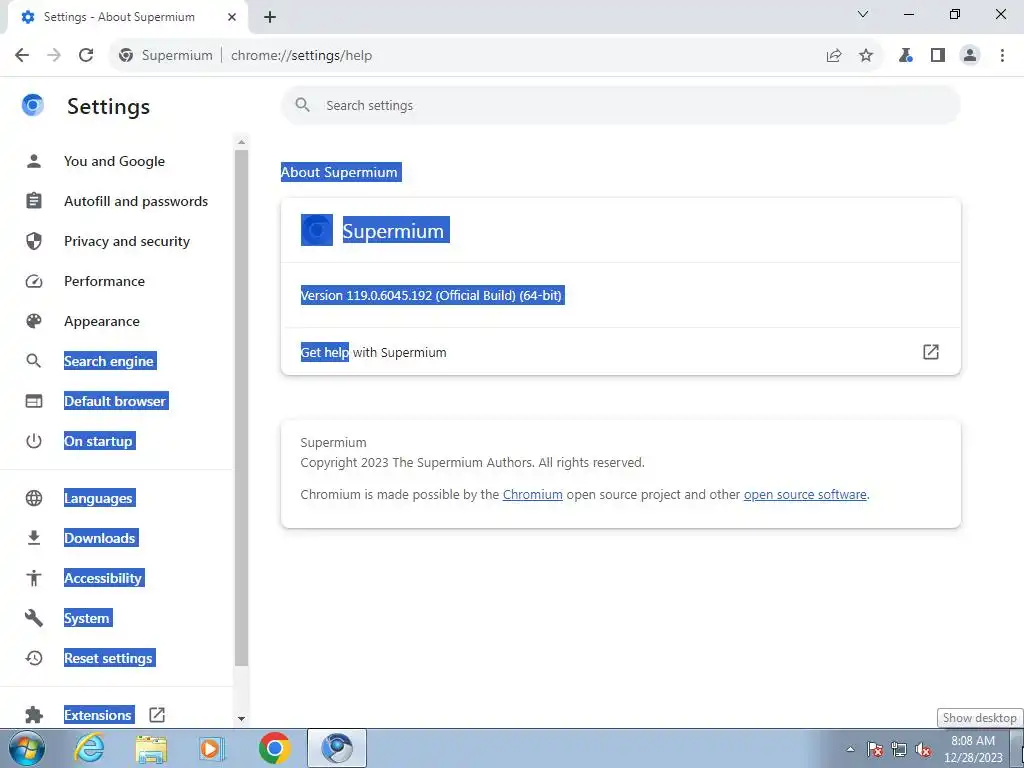This screenshot has height=768, width=1024.
Task: Open the three-dot browser menu
Action: click(x=1002, y=56)
